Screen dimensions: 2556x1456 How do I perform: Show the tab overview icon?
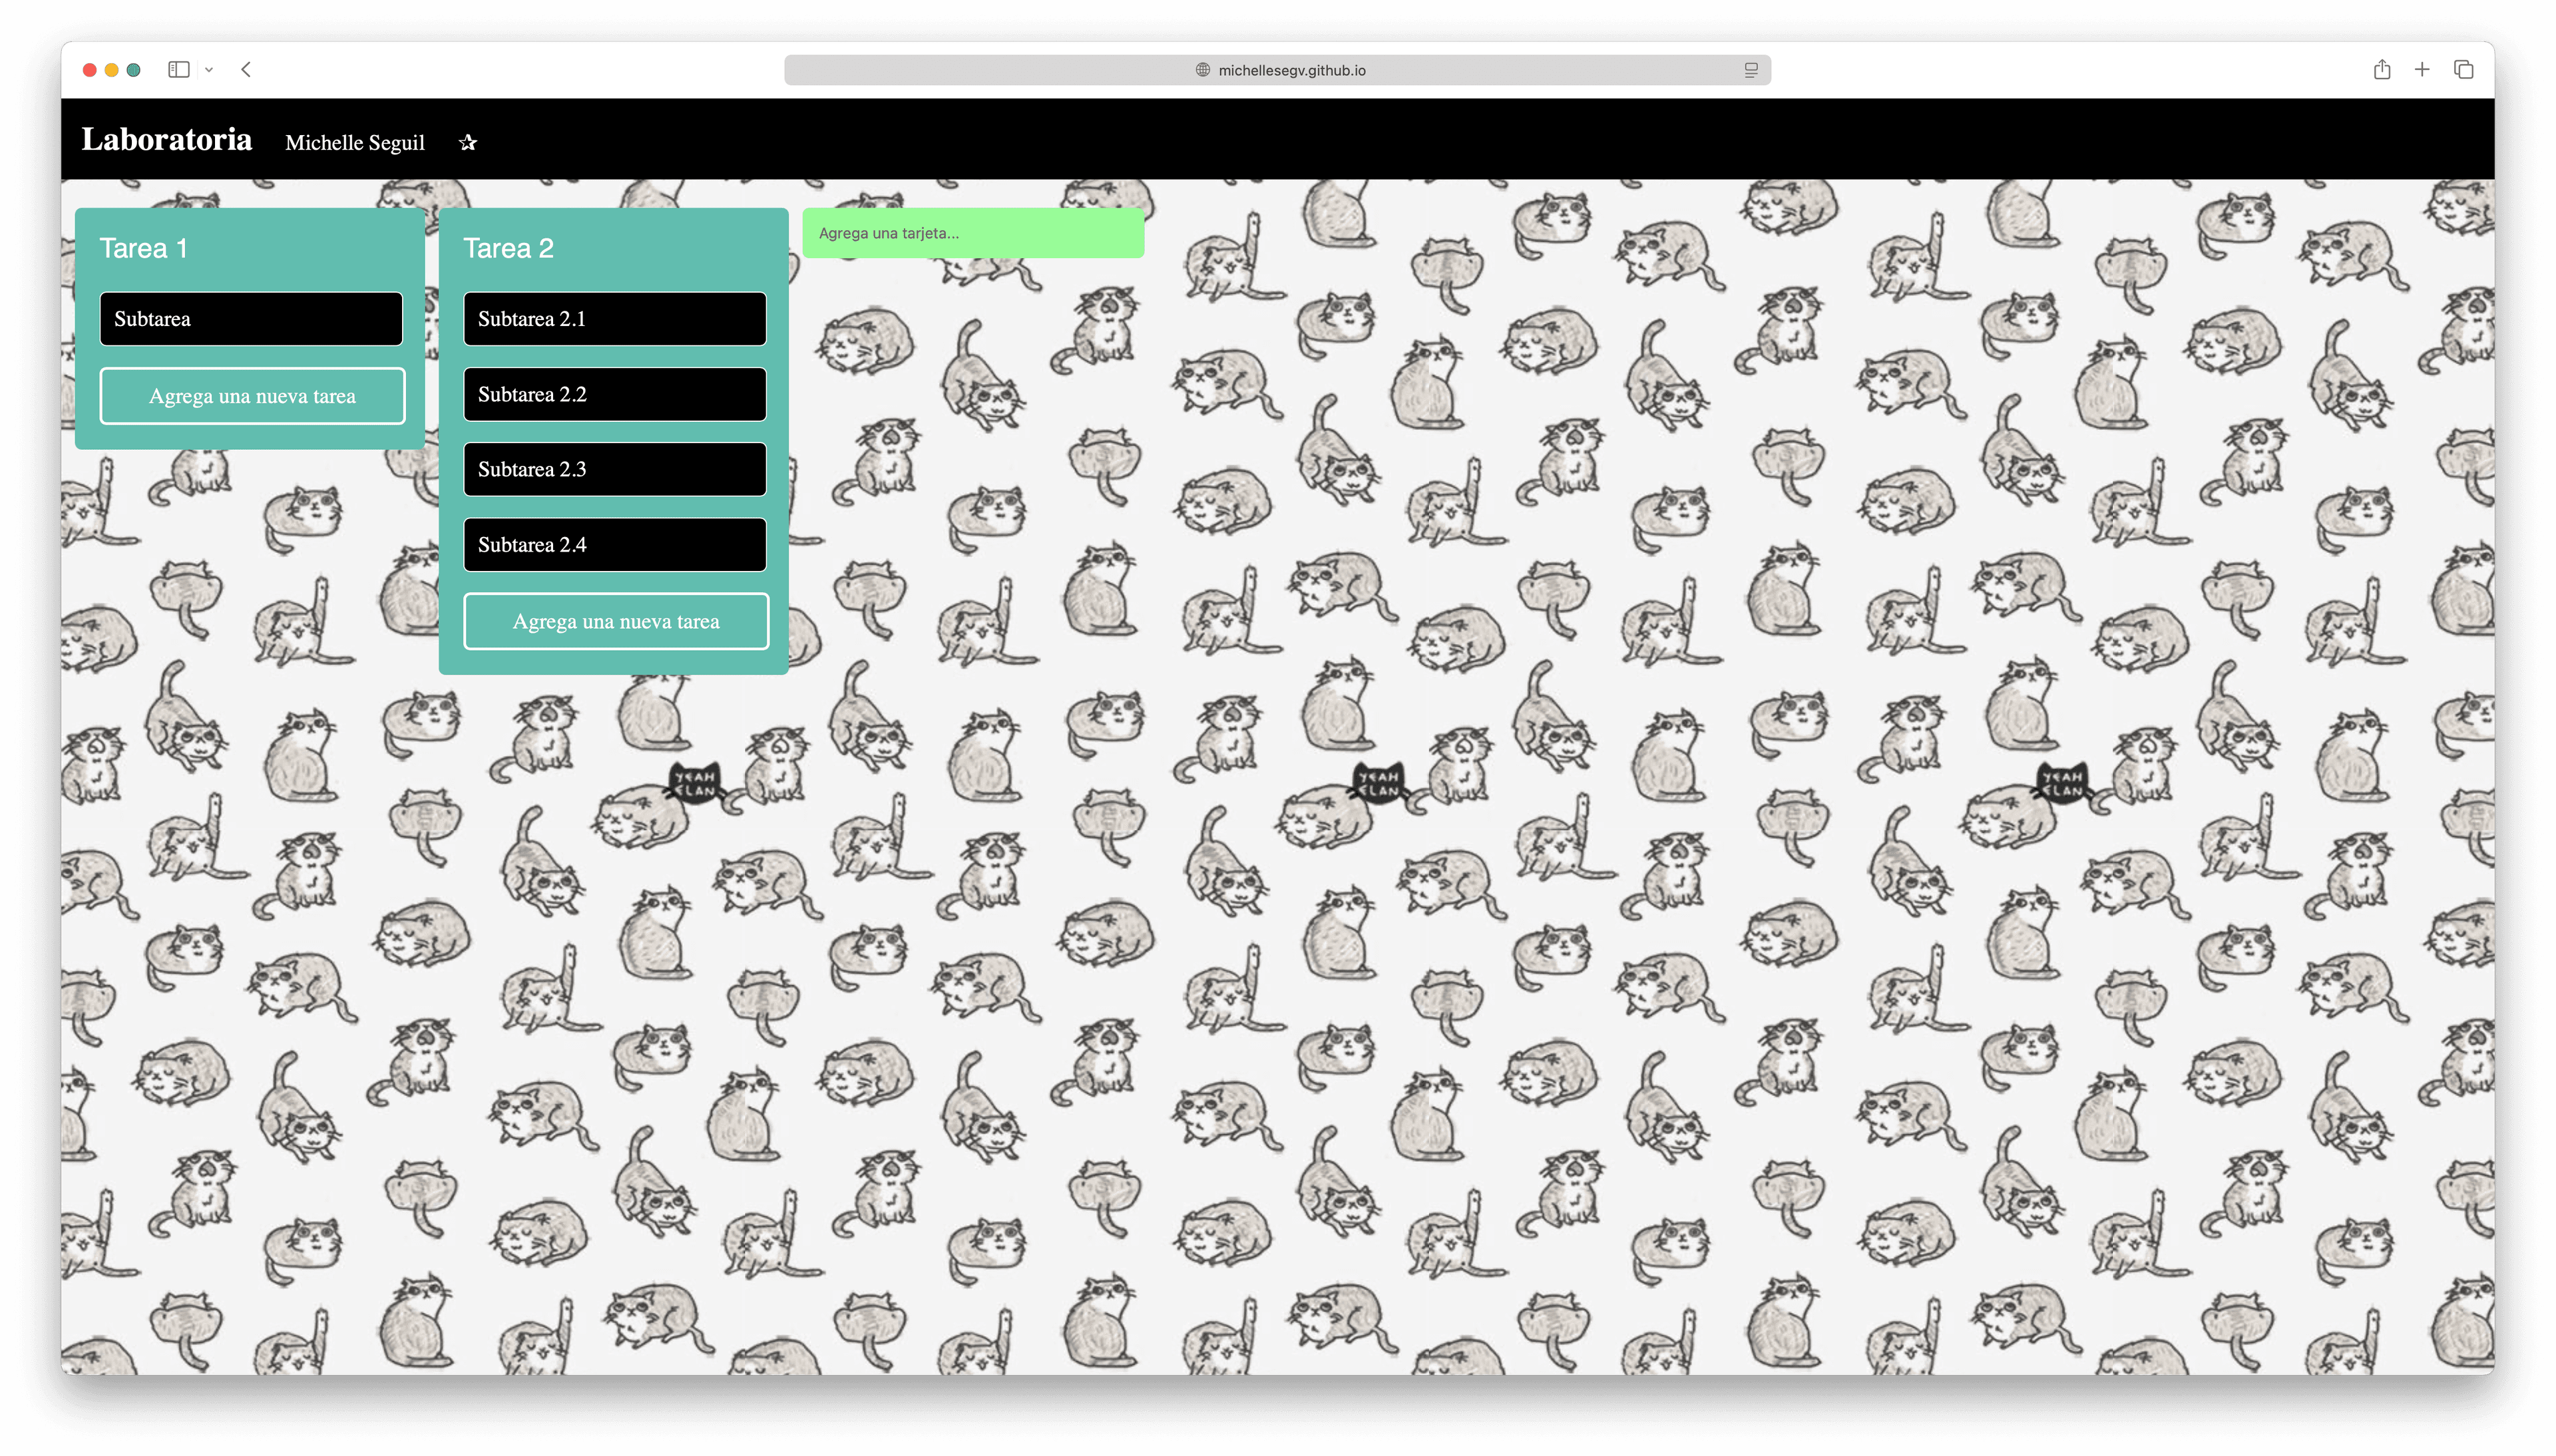(2463, 70)
